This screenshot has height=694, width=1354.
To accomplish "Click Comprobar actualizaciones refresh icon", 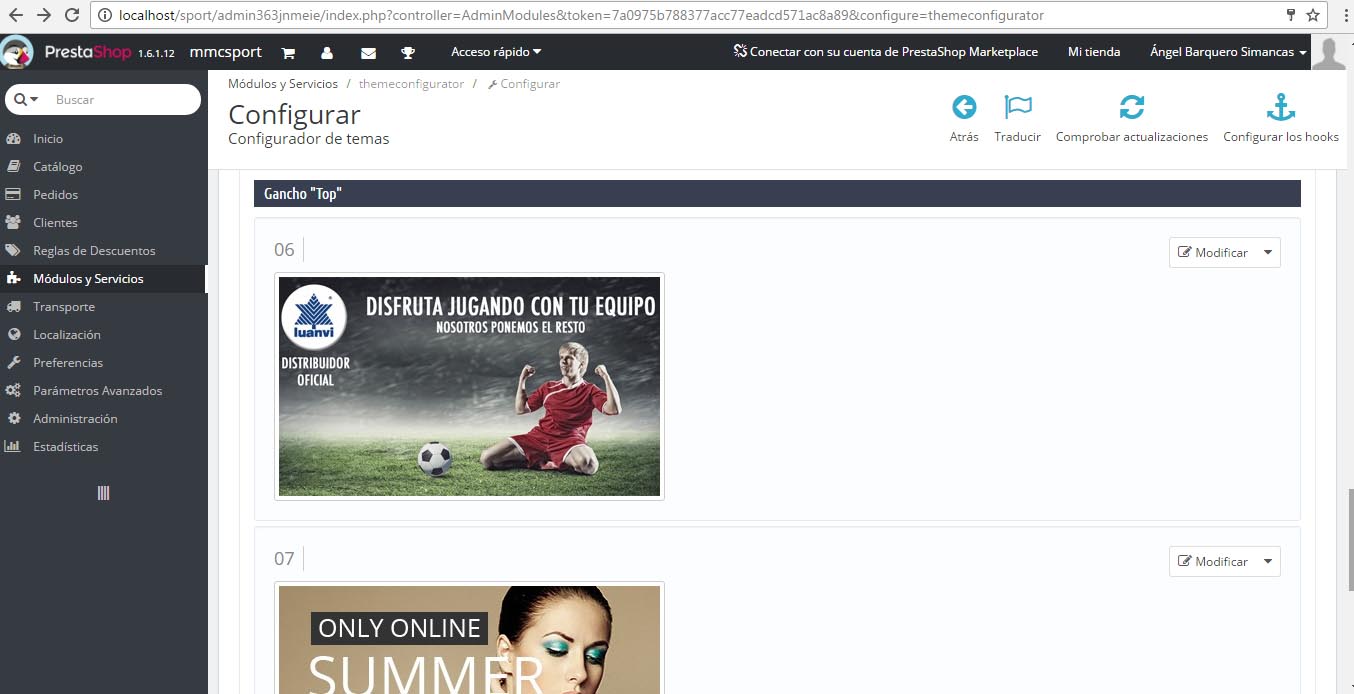I will 1132,107.
